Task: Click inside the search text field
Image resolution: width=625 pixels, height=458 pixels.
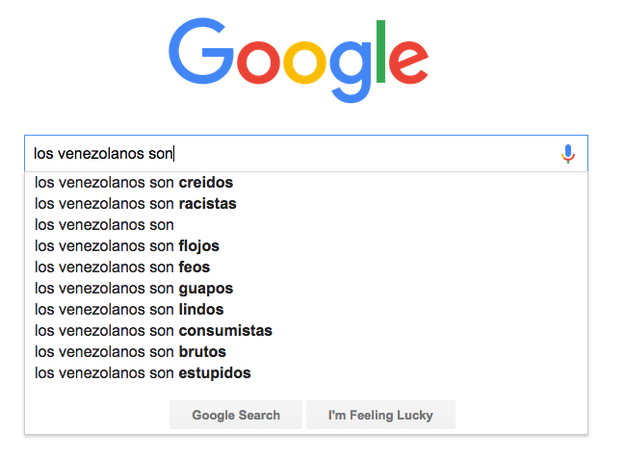Action: pyautogui.click(x=293, y=153)
